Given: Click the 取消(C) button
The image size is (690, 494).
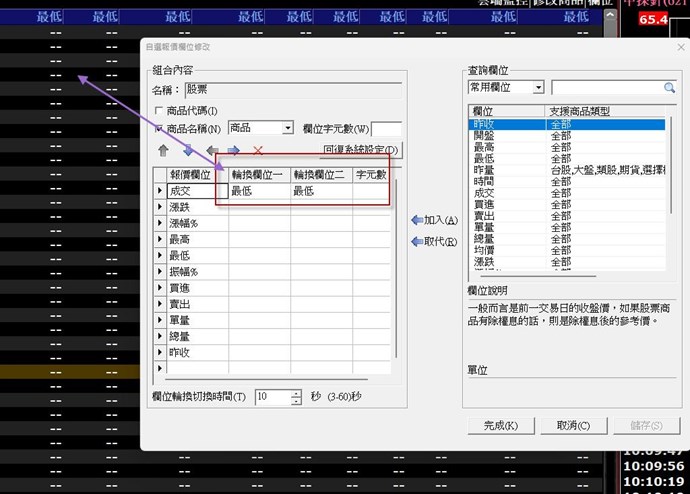Looking at the screenshot, I should (573, 425).
